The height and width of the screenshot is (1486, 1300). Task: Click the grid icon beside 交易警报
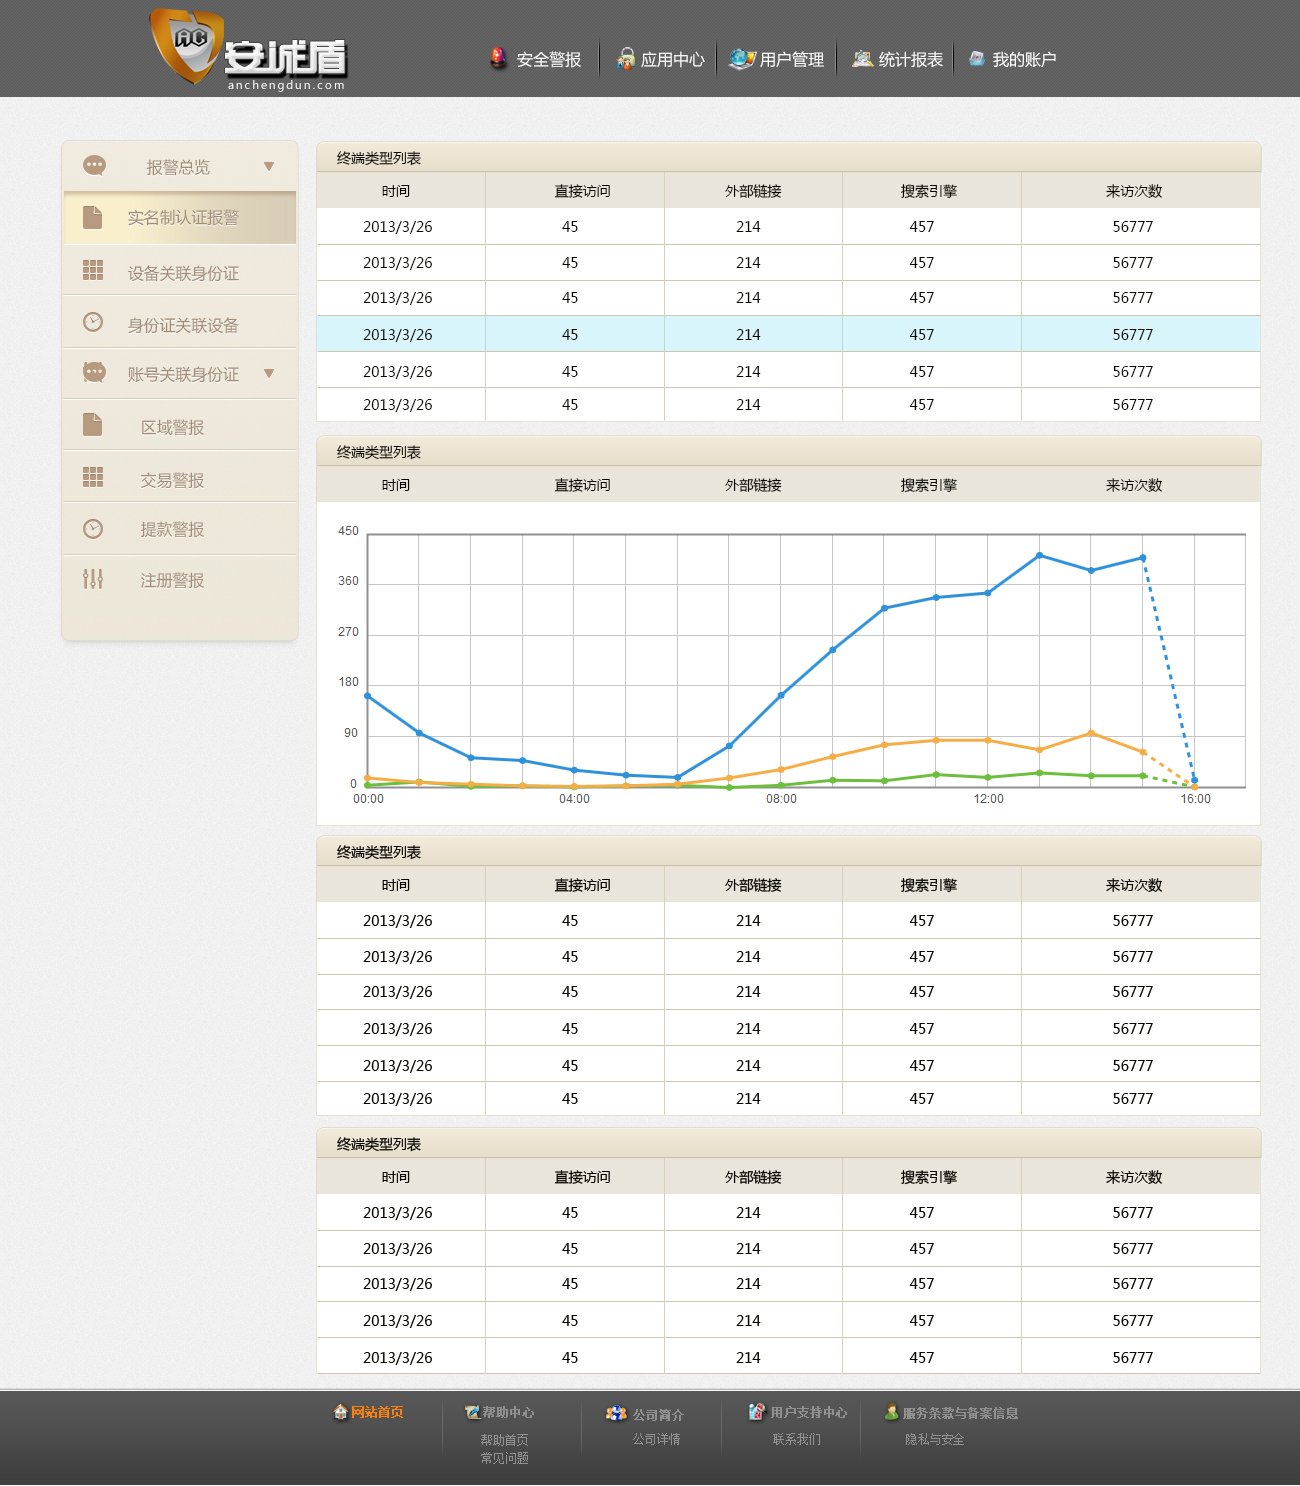click(93, 477)
